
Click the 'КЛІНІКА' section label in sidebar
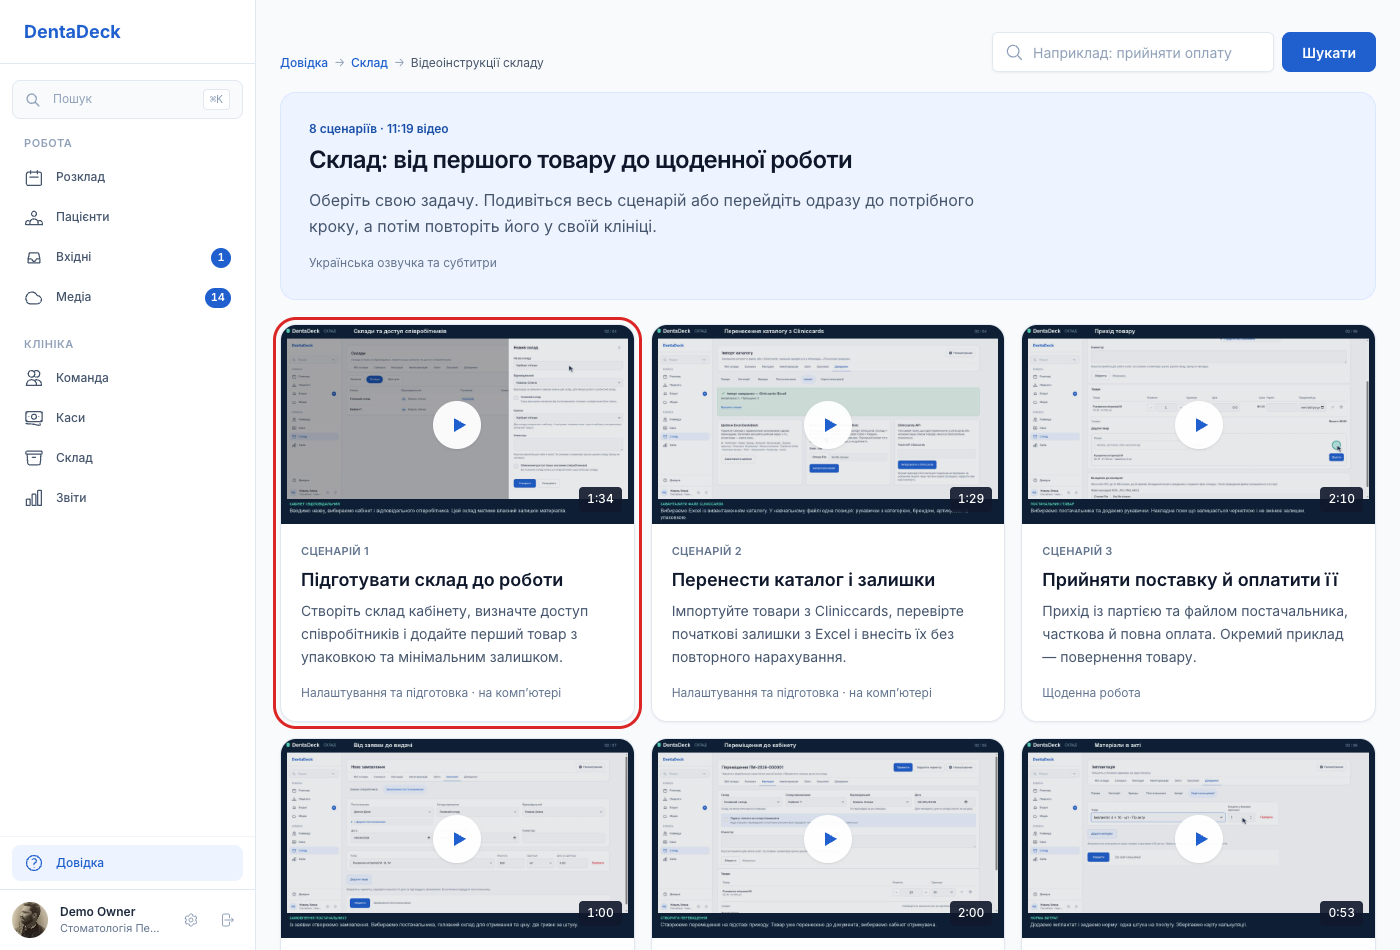tap(49, 344)
